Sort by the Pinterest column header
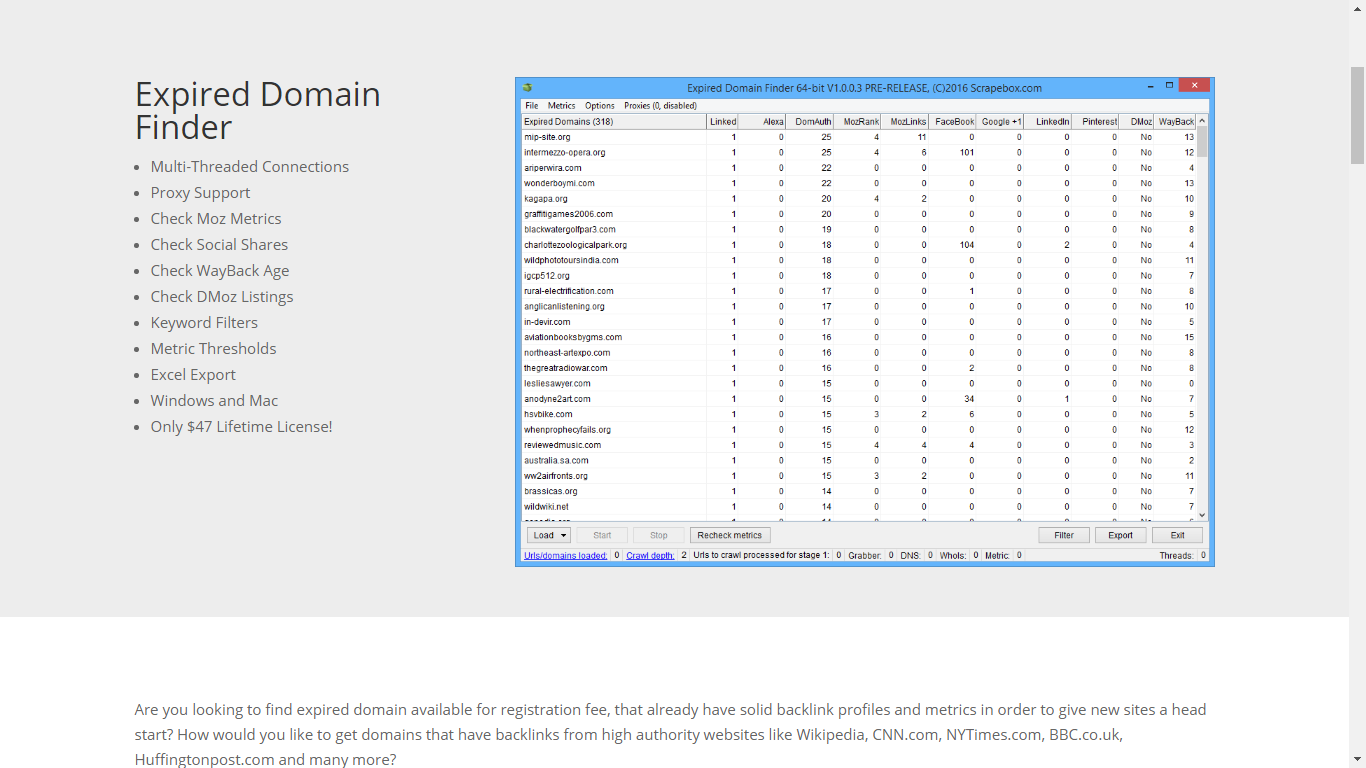This screenshot has height=768, width=1366. coord(1095,121)
